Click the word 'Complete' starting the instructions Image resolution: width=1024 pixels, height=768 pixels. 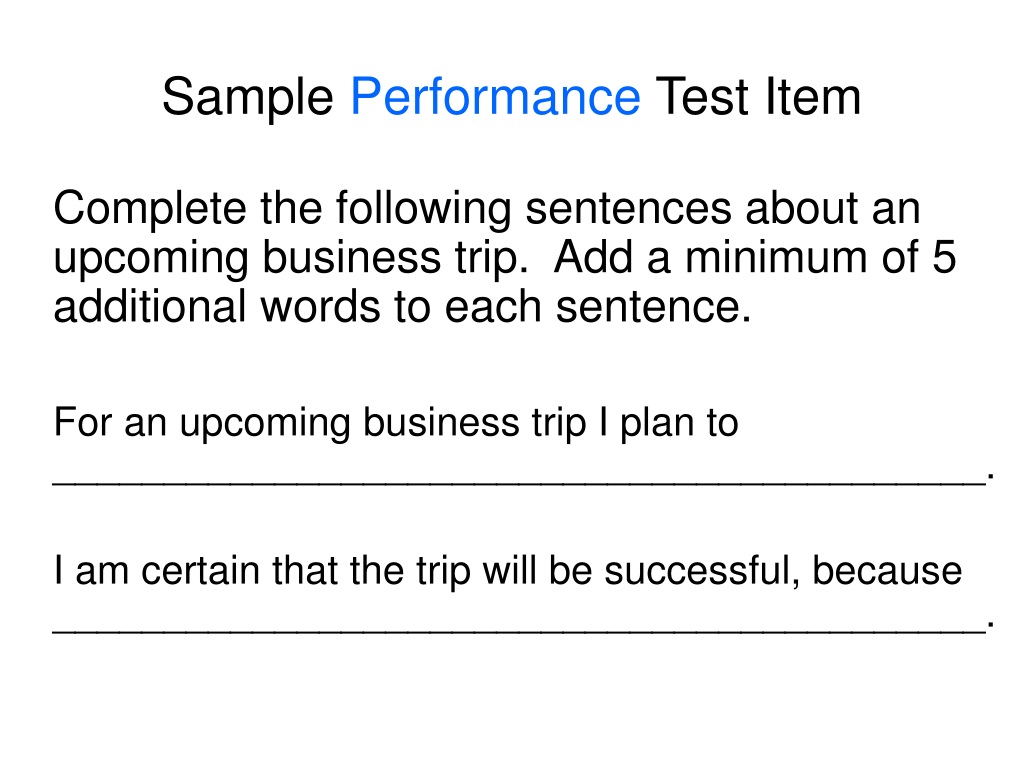[150, 209]
